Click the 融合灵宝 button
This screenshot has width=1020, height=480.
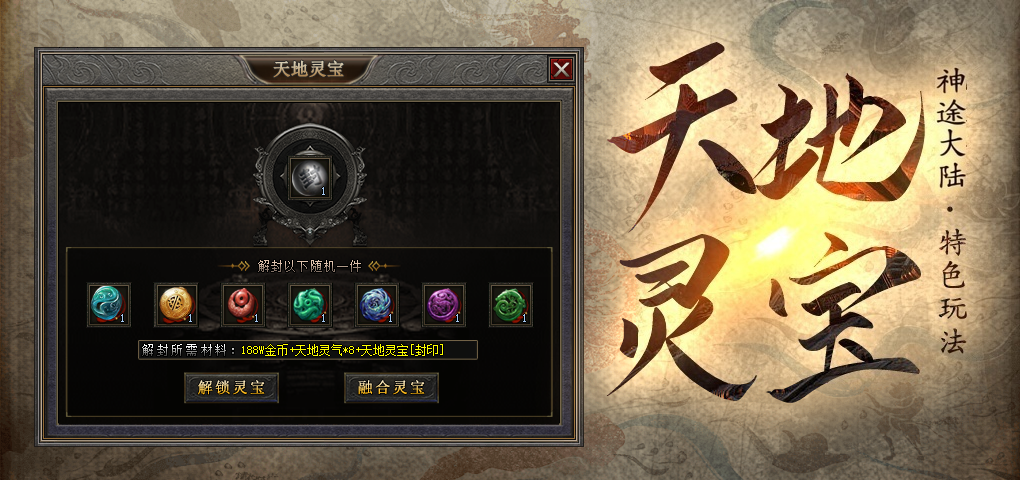[392, 388]
